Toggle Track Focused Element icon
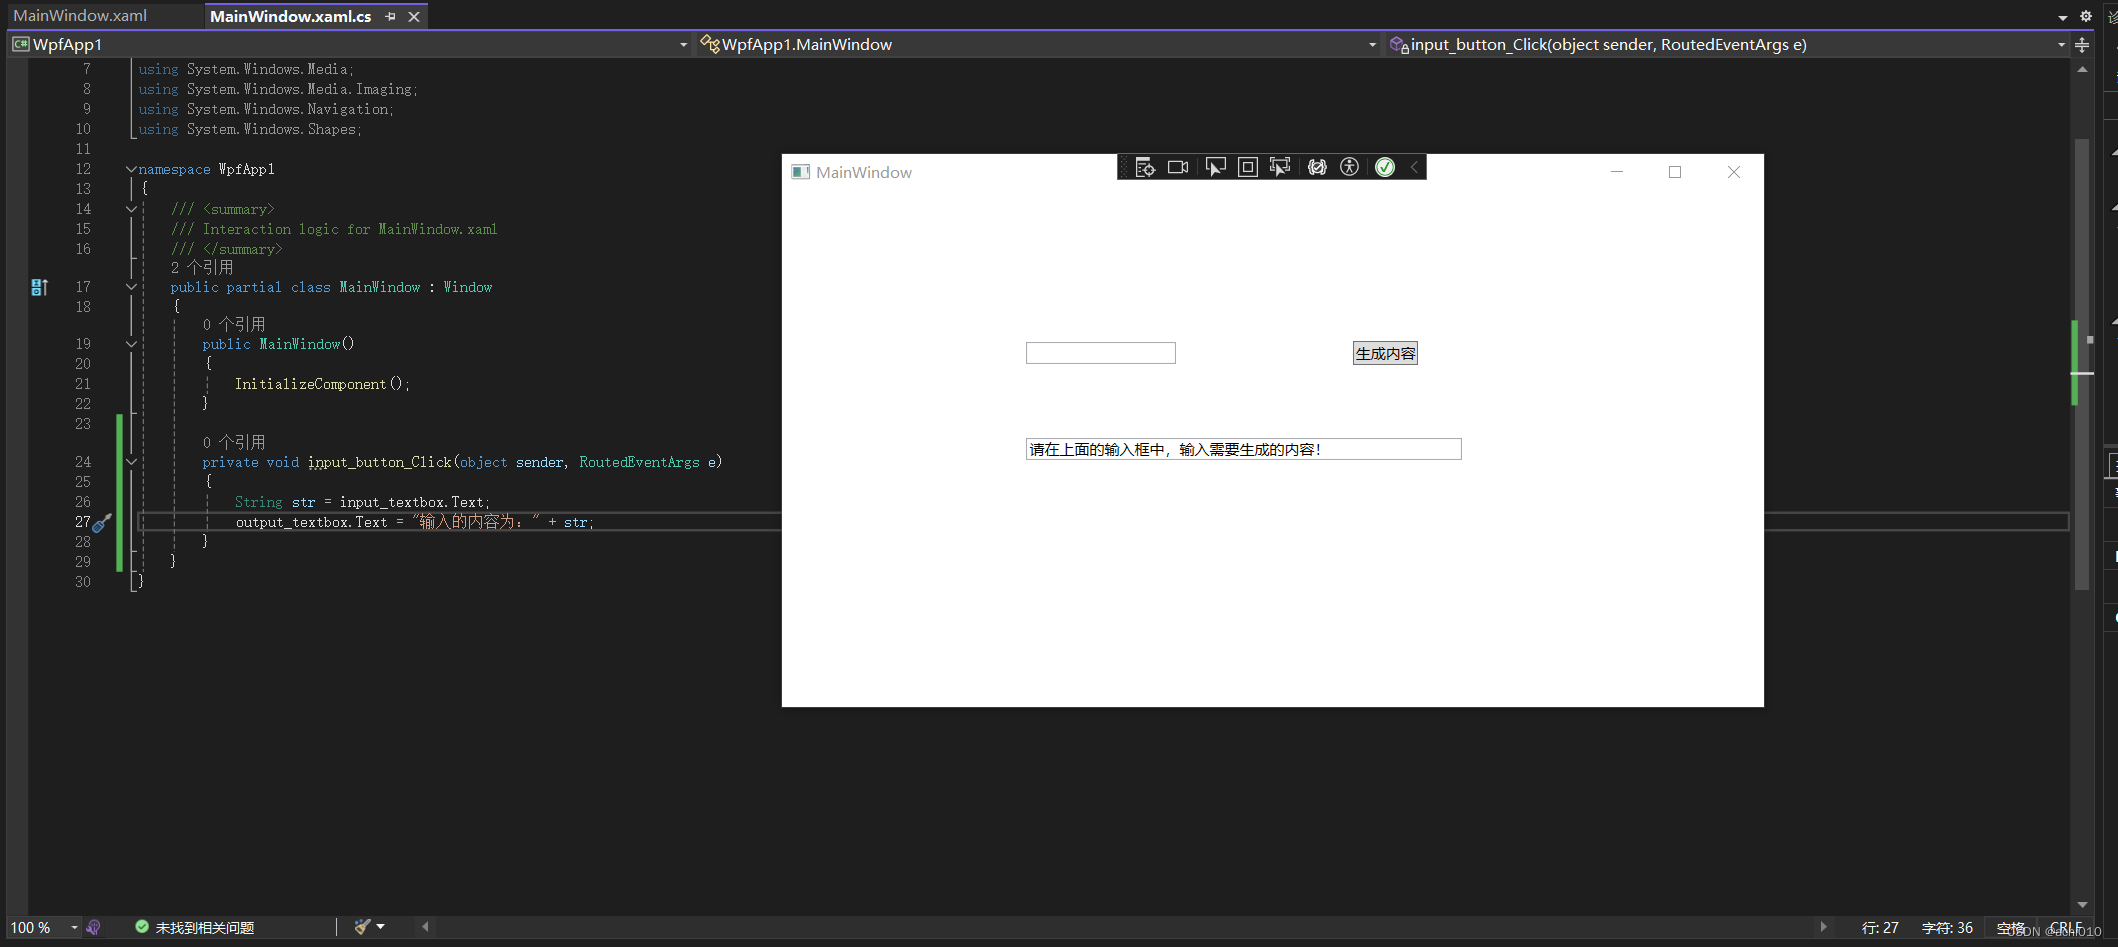 point(1280,167)
